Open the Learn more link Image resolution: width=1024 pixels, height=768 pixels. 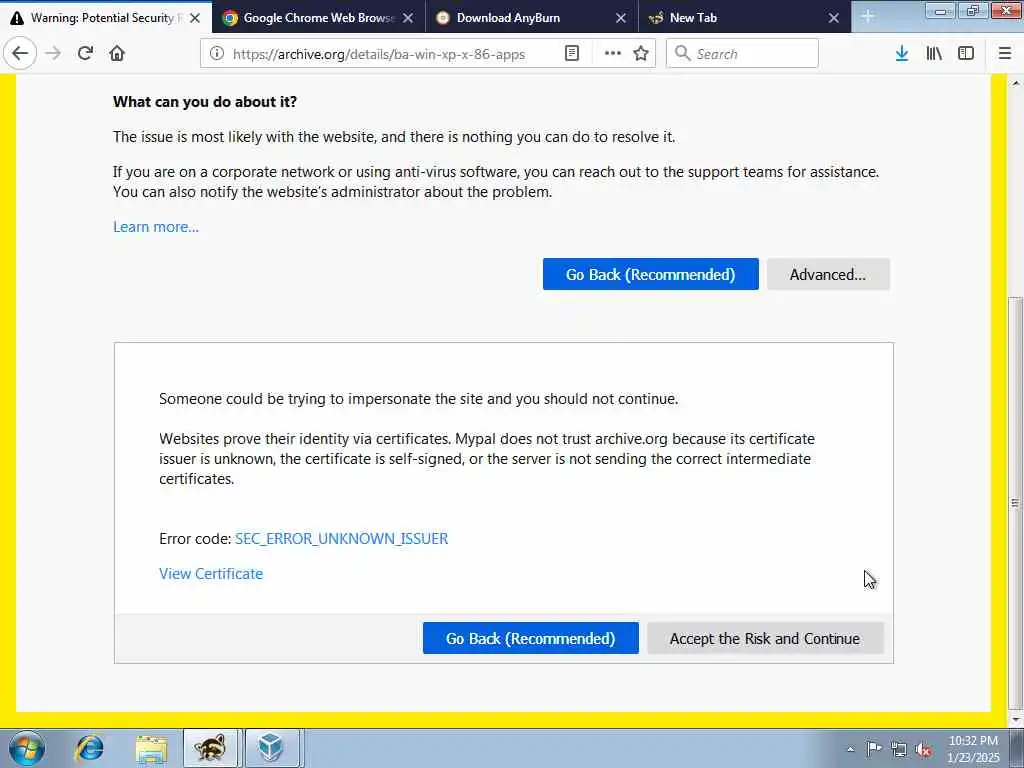tap(156, 227)
